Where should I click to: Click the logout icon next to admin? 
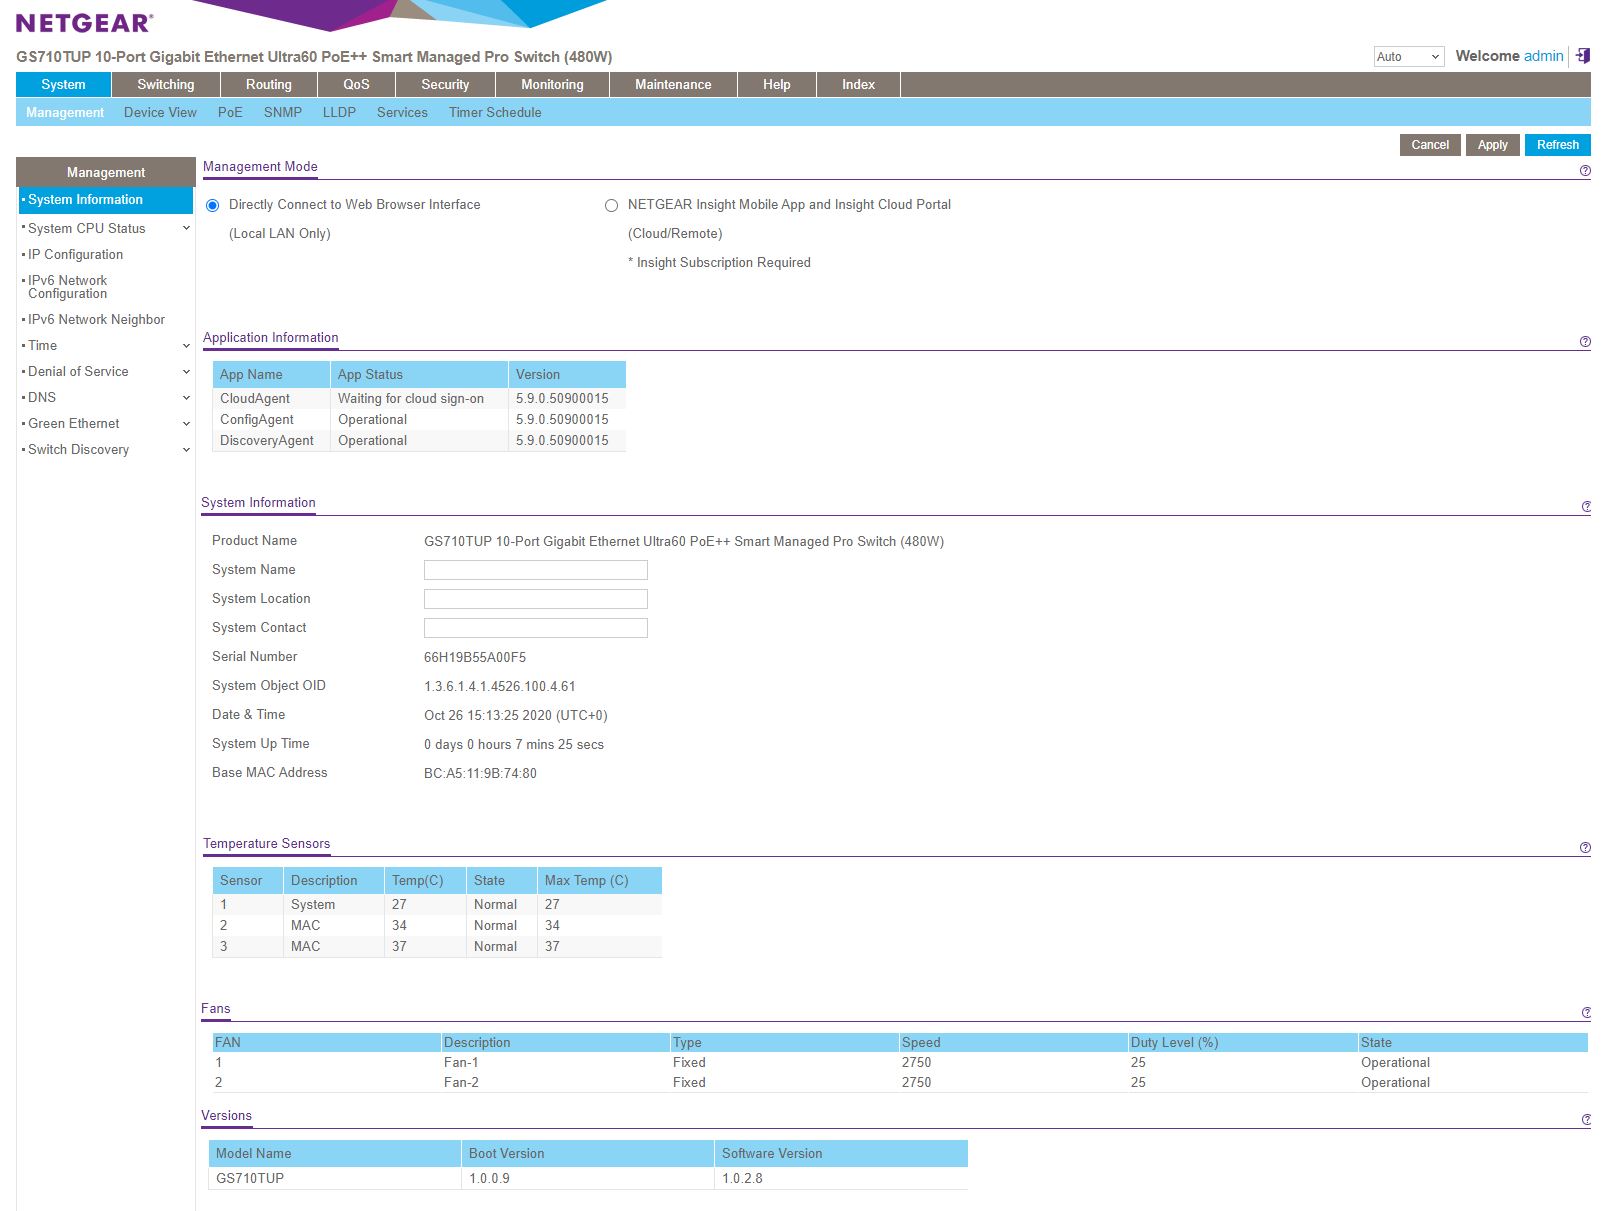point(1583,56)
